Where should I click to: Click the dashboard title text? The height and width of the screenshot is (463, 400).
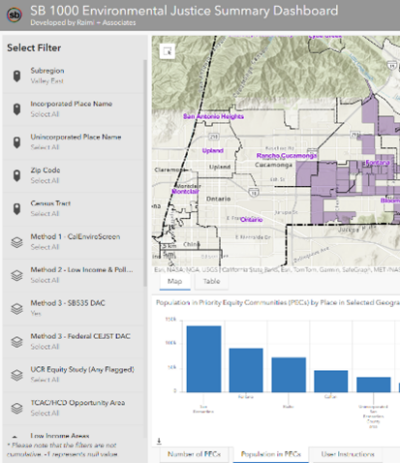(184, 11)
